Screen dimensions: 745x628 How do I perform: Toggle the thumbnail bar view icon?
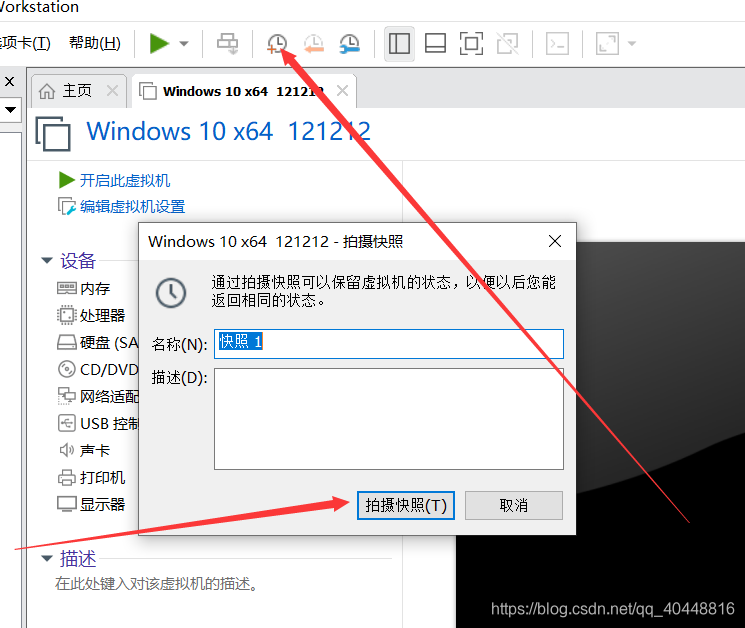click(435, 44)
